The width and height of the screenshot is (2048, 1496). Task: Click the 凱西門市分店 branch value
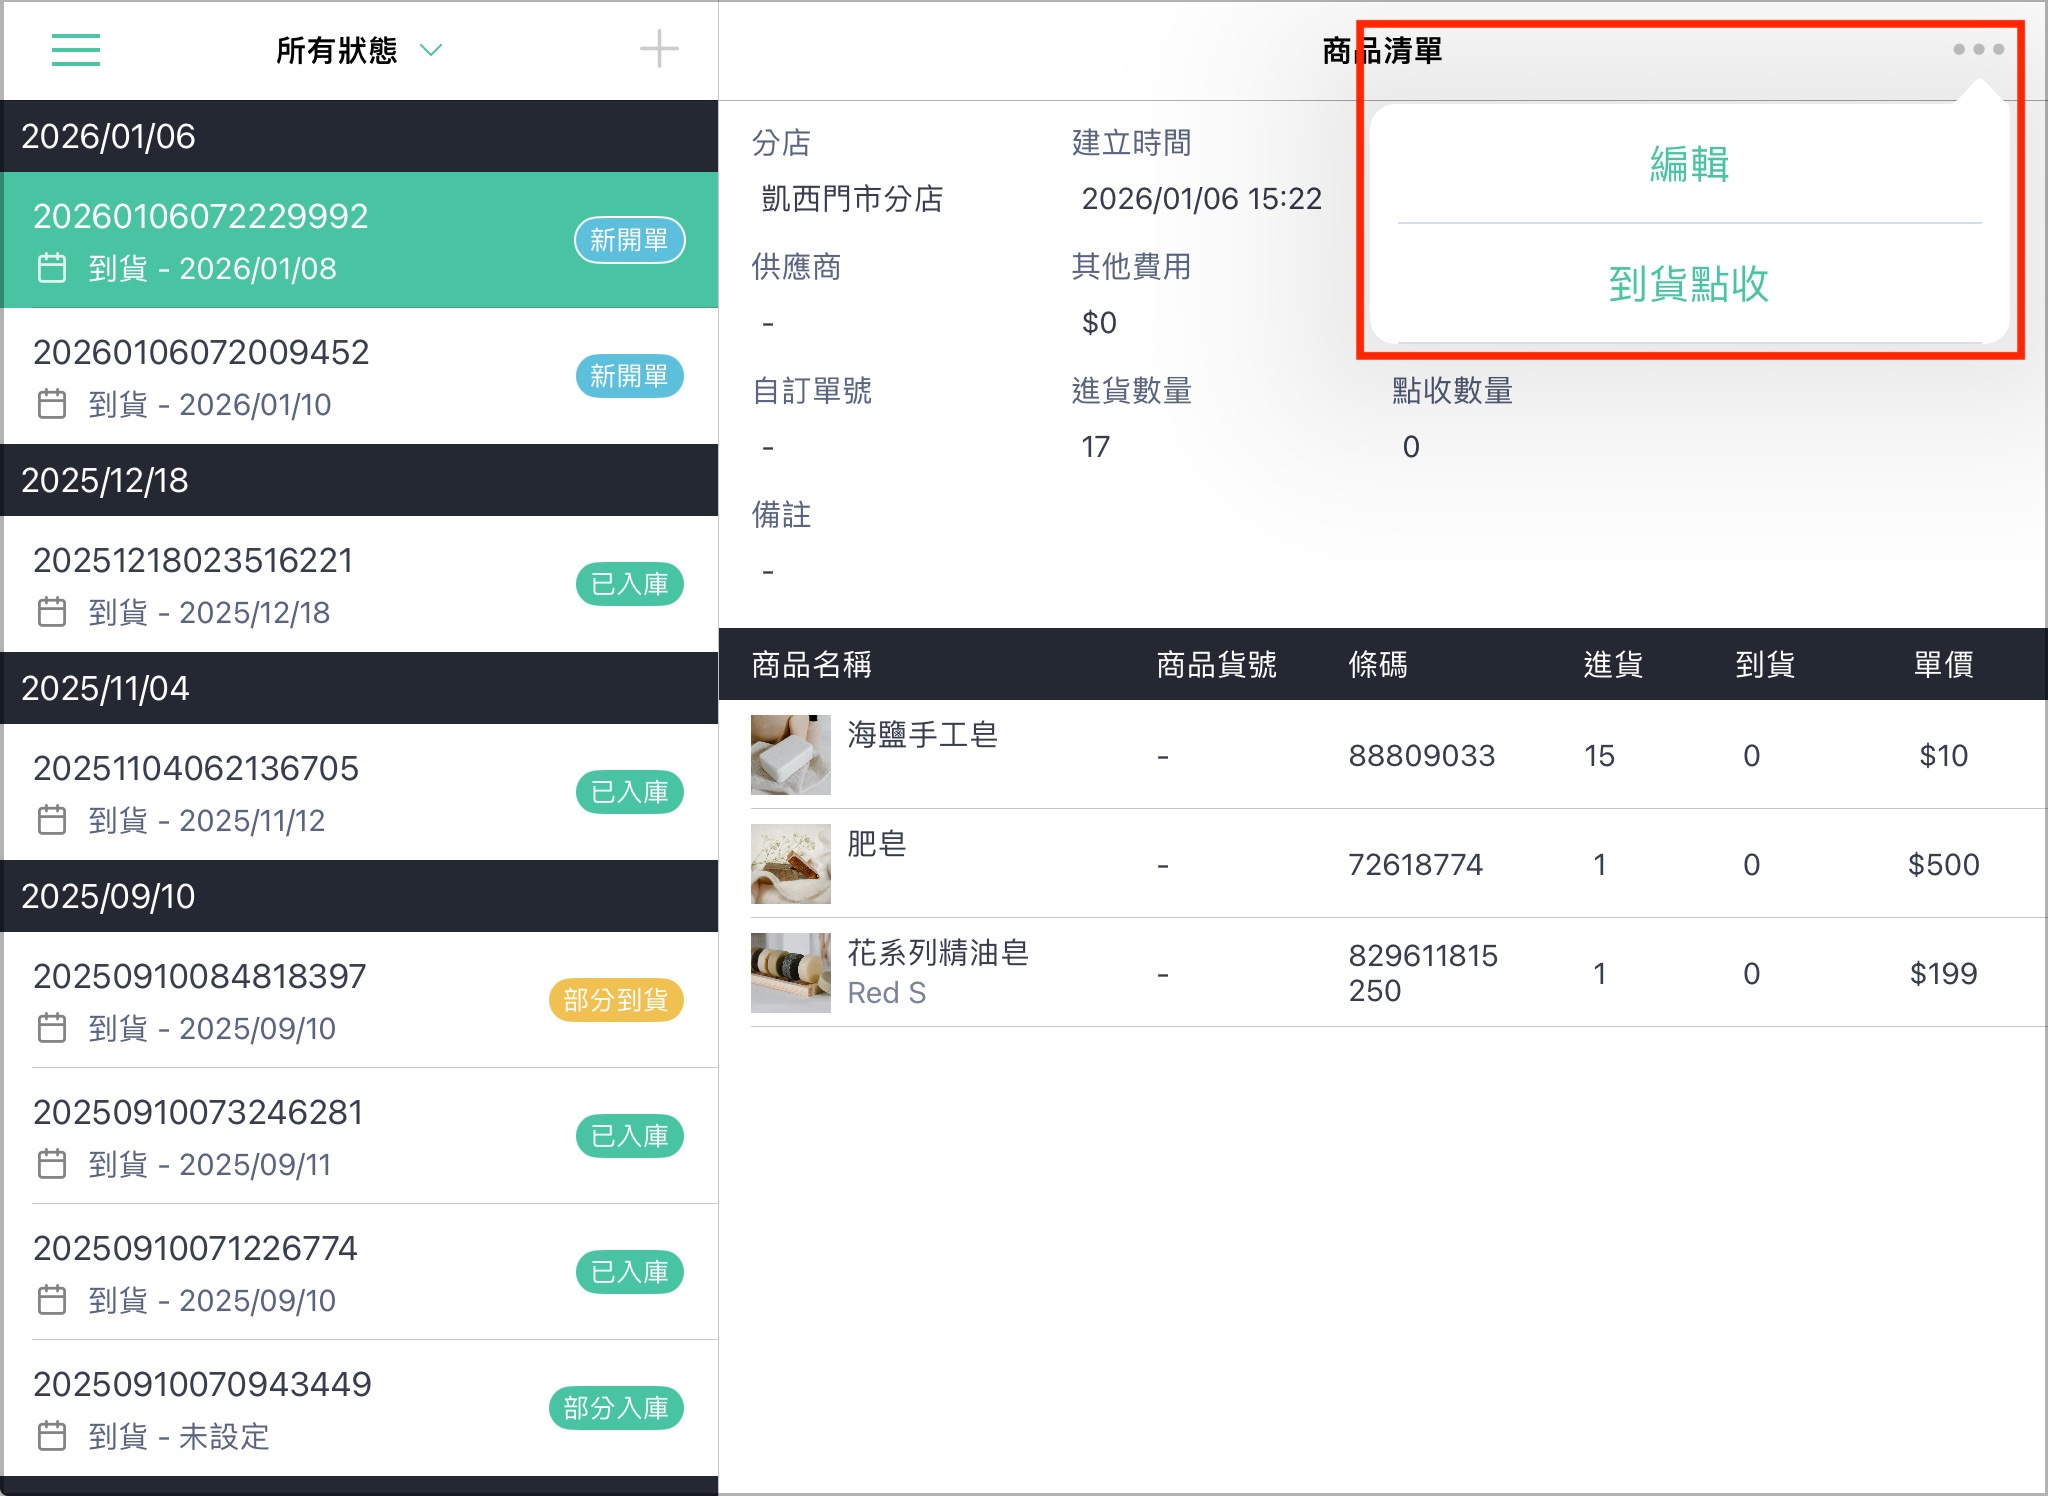852,199
